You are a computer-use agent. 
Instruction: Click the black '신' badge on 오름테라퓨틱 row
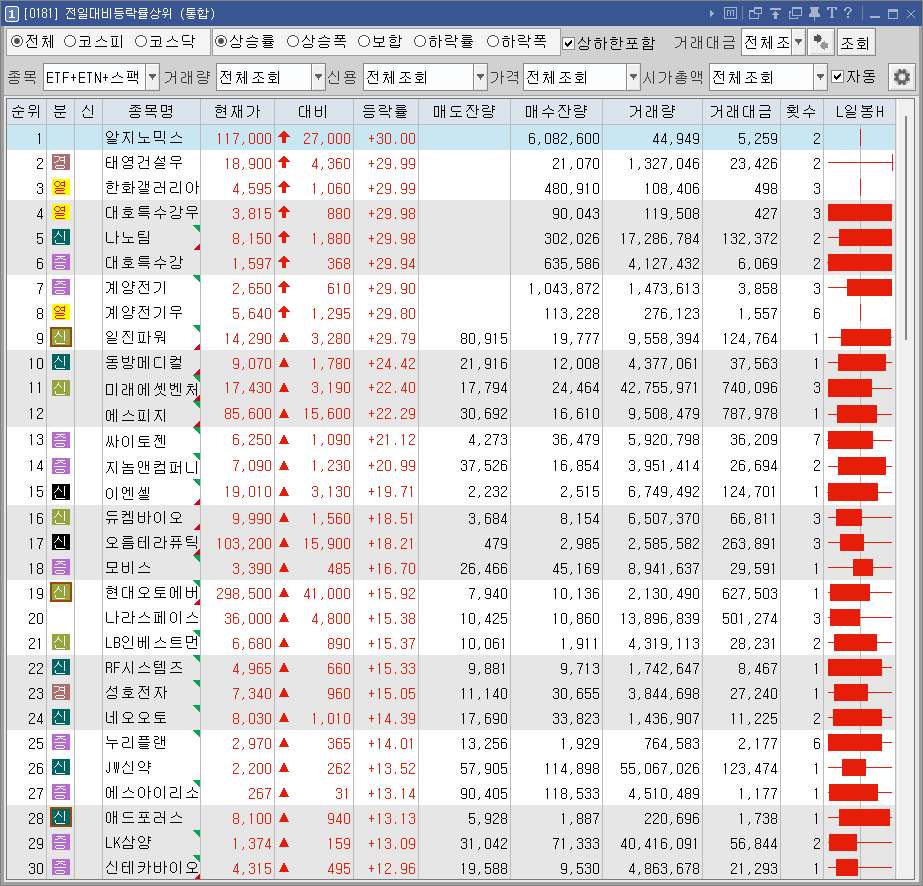pos(60,542)
